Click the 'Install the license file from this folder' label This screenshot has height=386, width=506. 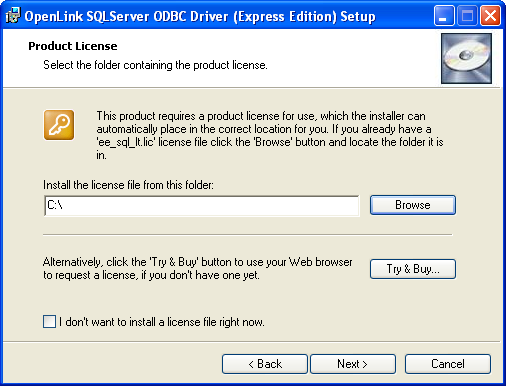pos(128,185)
